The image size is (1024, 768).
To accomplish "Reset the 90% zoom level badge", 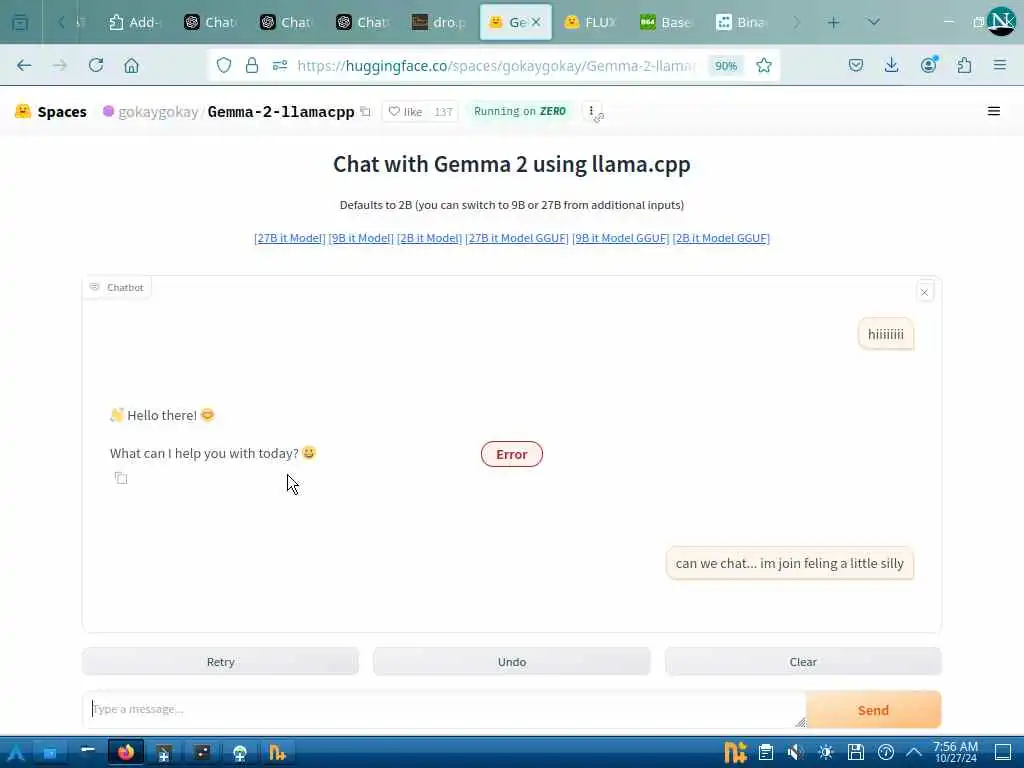I will click(726, 66).
